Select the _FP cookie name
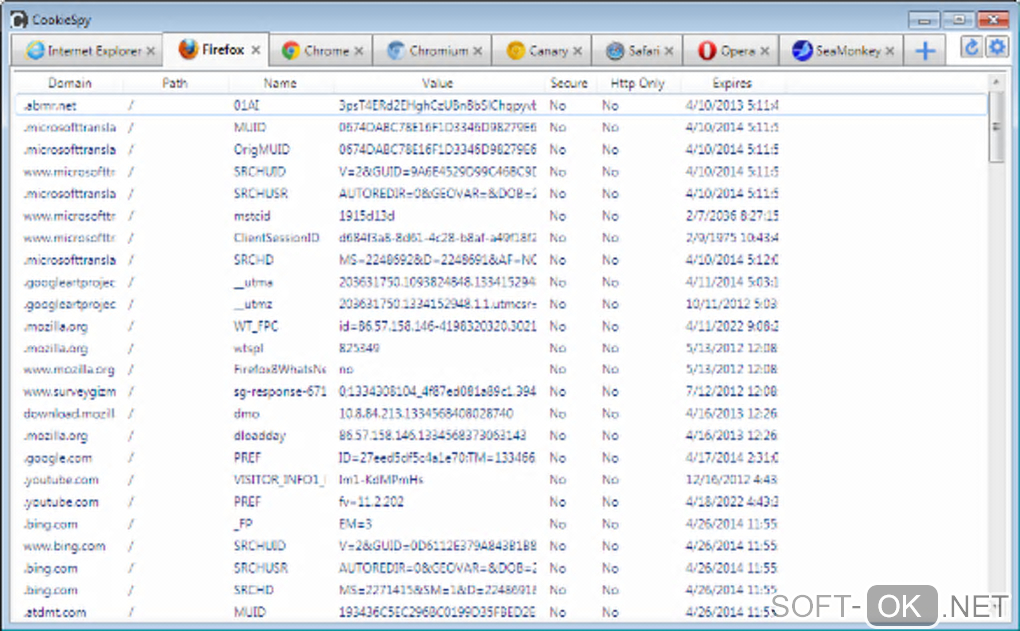This screenshot has height=631, width=1020. (243, 524)
